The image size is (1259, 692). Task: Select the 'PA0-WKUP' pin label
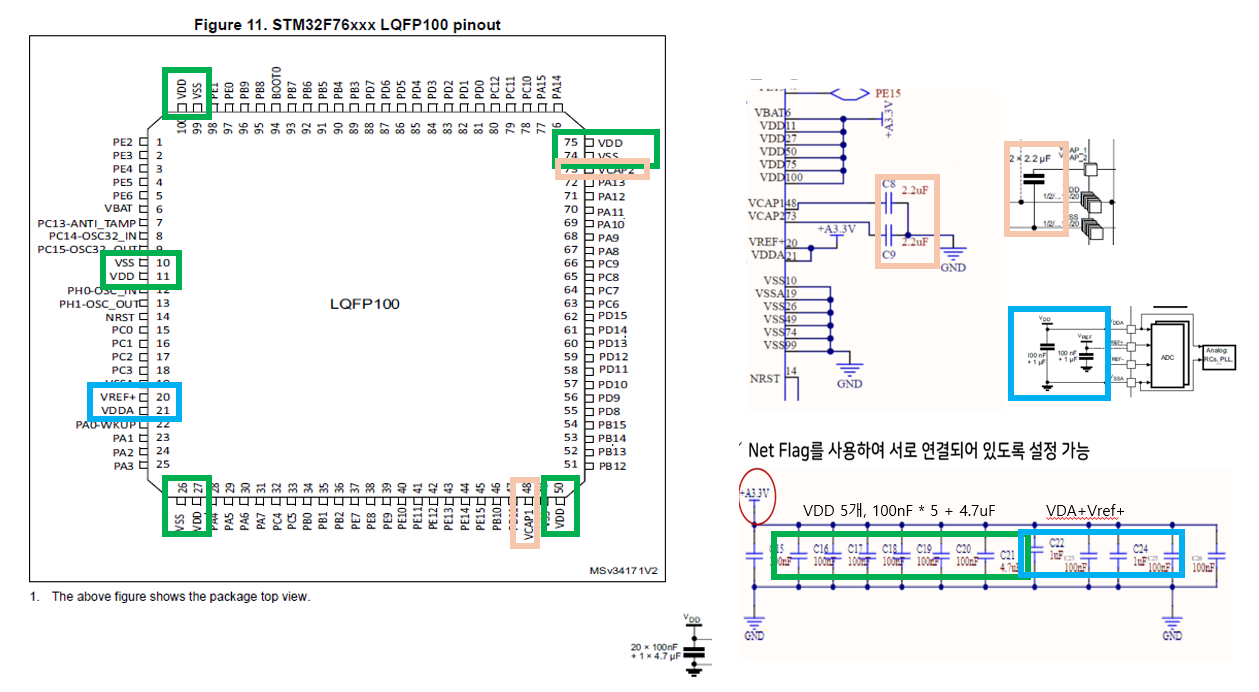click(x=104, y=424)
